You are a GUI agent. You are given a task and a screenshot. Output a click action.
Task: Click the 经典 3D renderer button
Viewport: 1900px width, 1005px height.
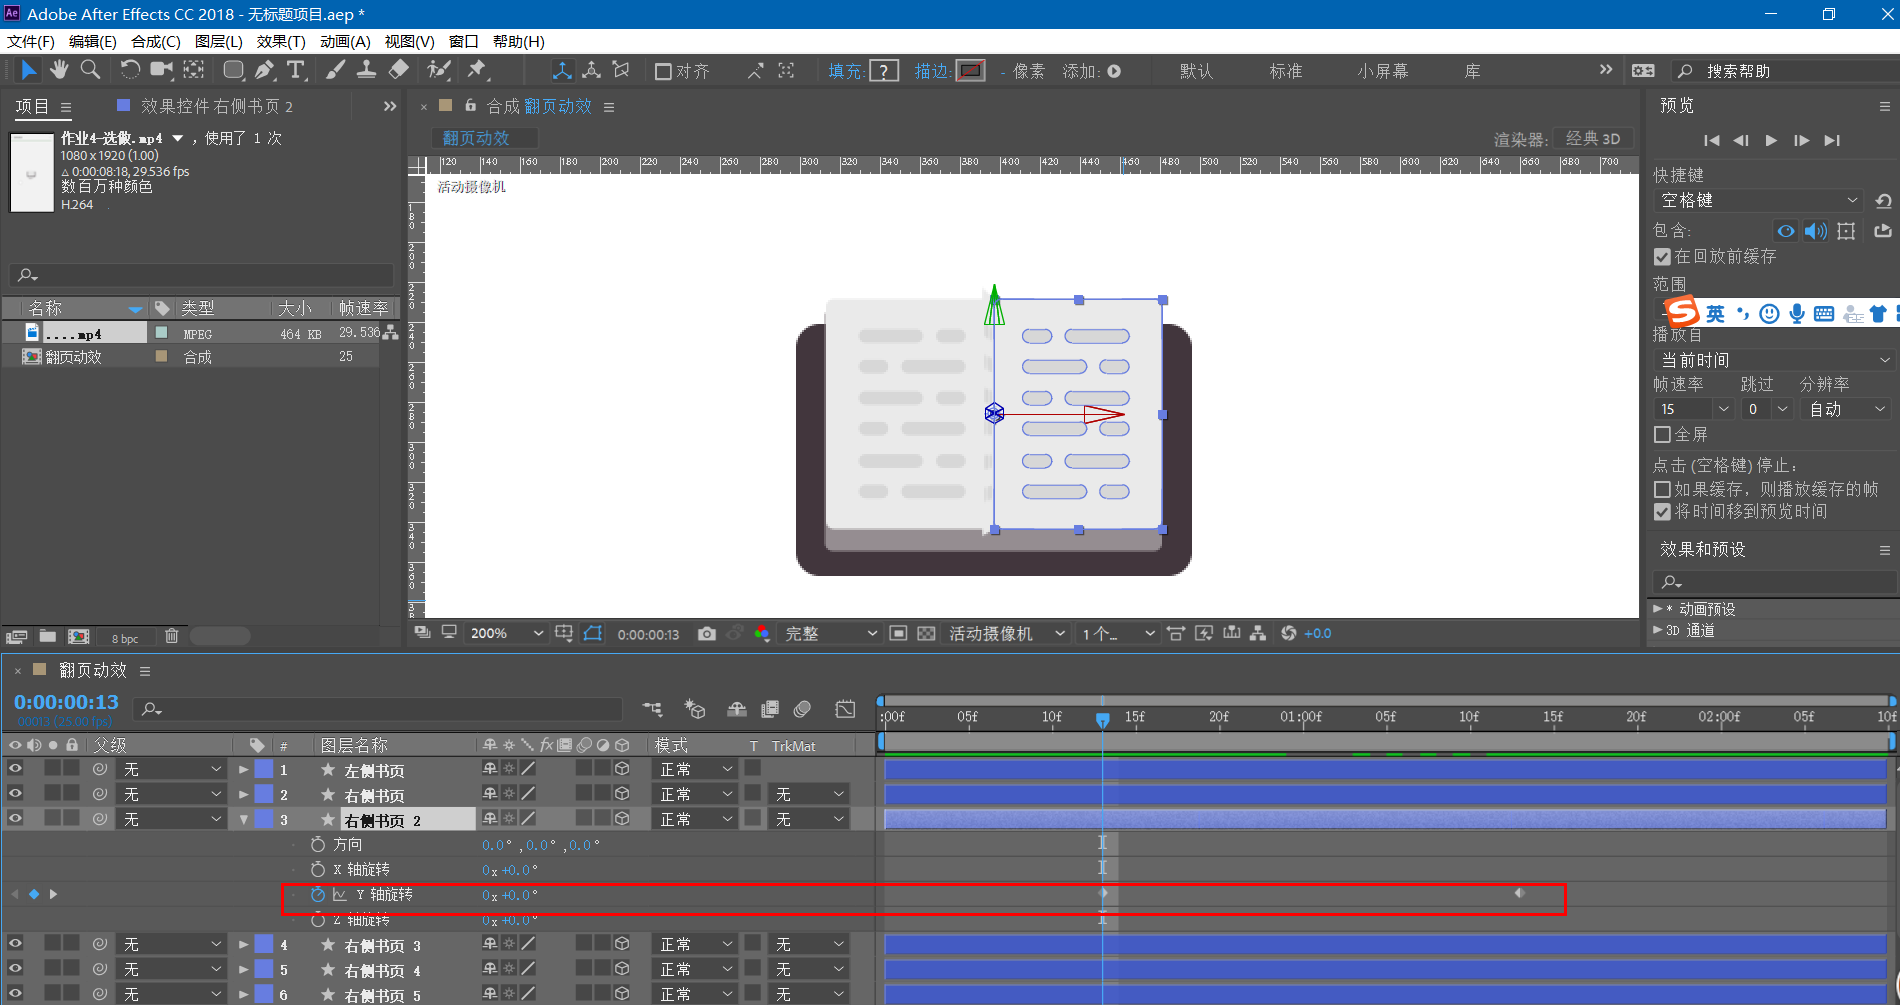point(1593,139)
